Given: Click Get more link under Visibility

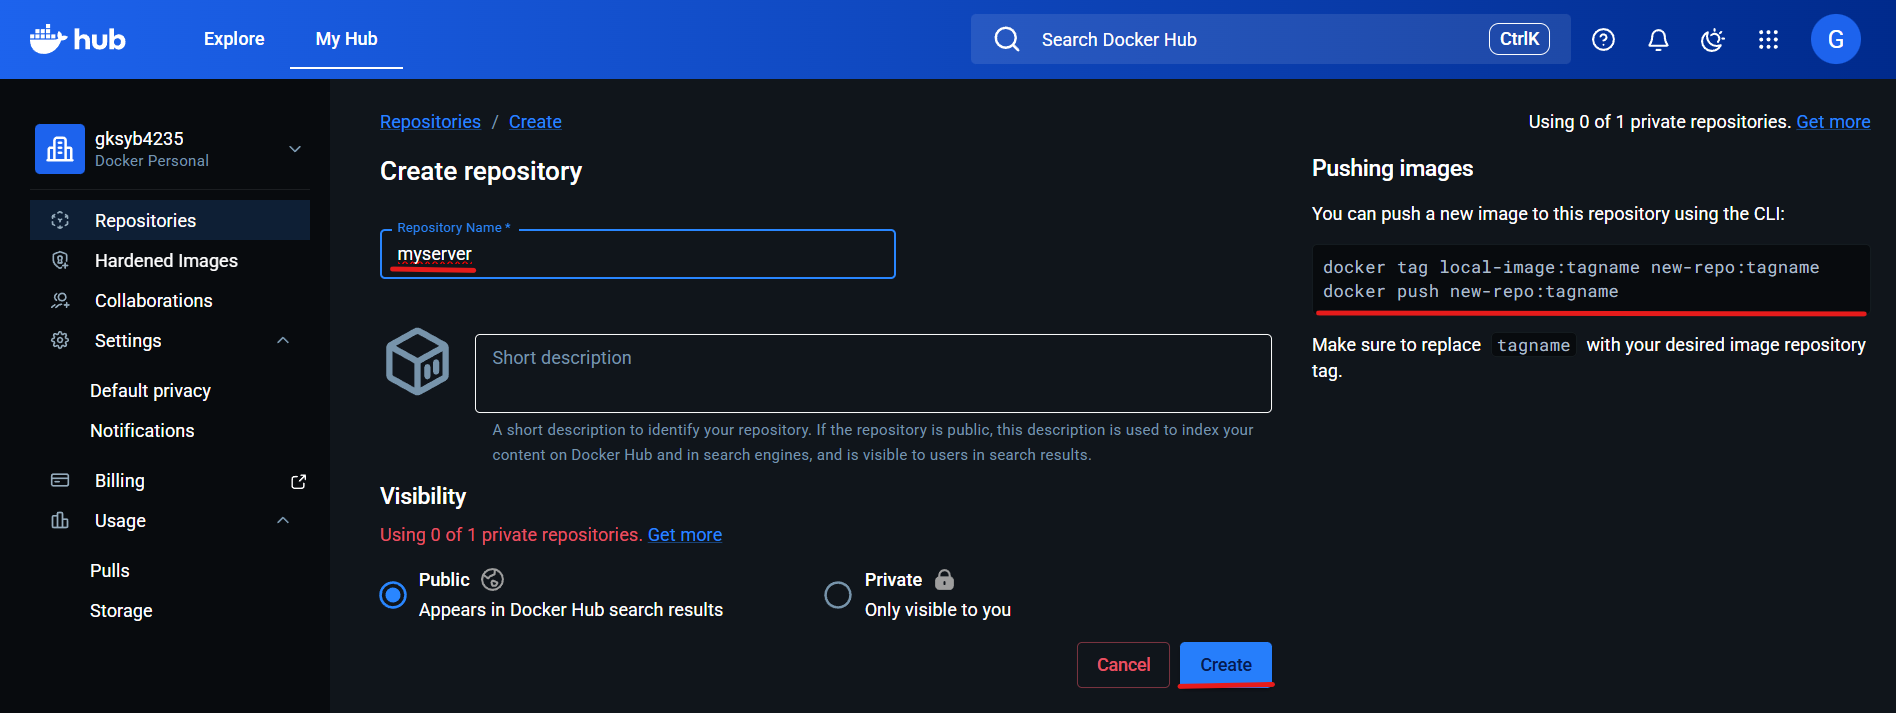Looking at the screenshot, I should coord(685,534).
